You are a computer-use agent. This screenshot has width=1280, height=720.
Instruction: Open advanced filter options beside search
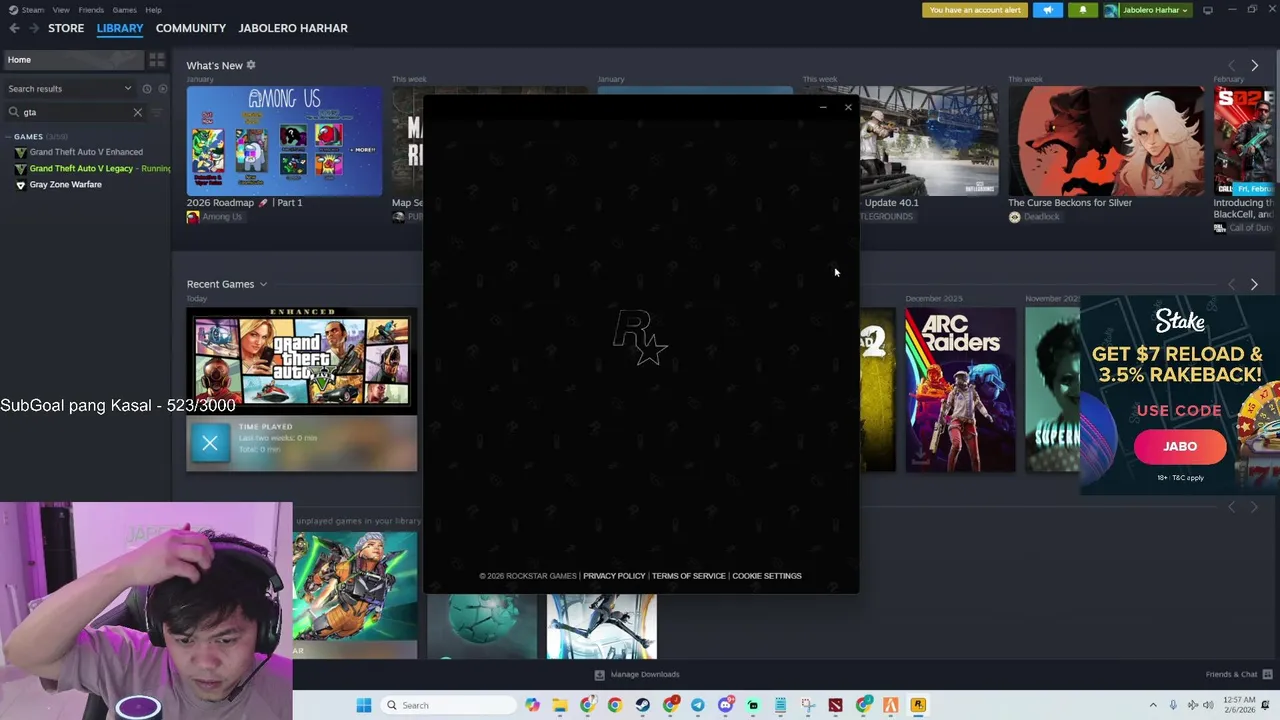tap(157, 112)
